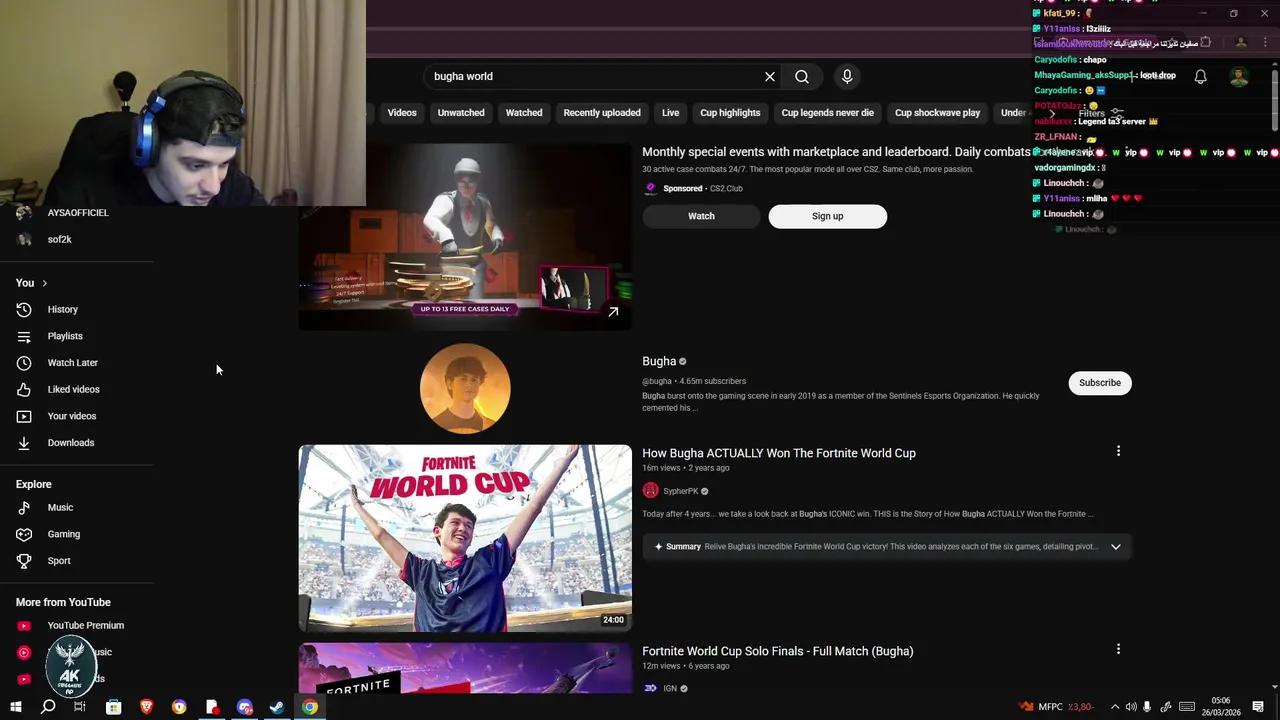Click the ad's Sign up button
Image resolution: width=1280 pixels, height=720 pixels.
pyautogui.click(x=828, y=216)
